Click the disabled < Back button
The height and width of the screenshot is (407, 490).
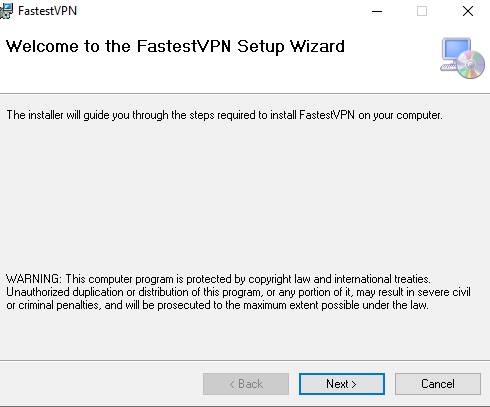[x=246, y=384]
